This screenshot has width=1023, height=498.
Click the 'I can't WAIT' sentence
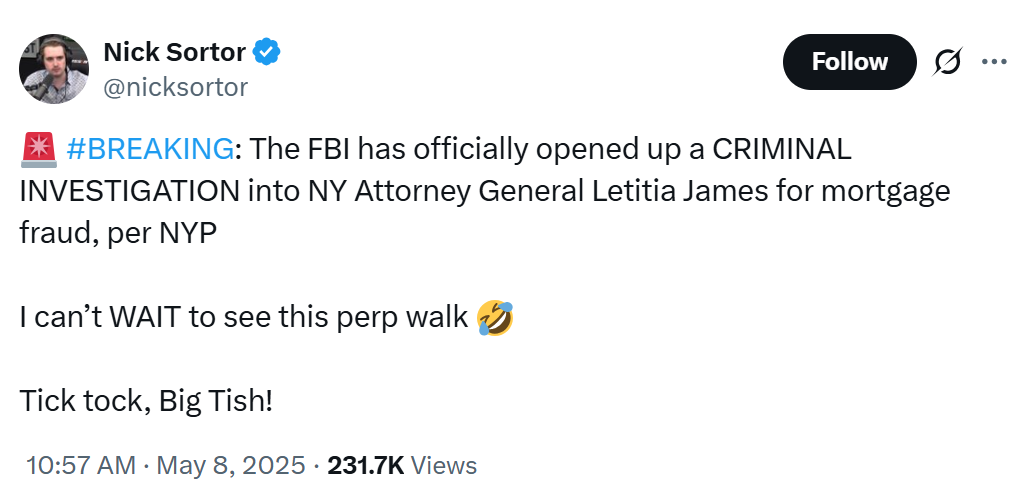point(244,318)
